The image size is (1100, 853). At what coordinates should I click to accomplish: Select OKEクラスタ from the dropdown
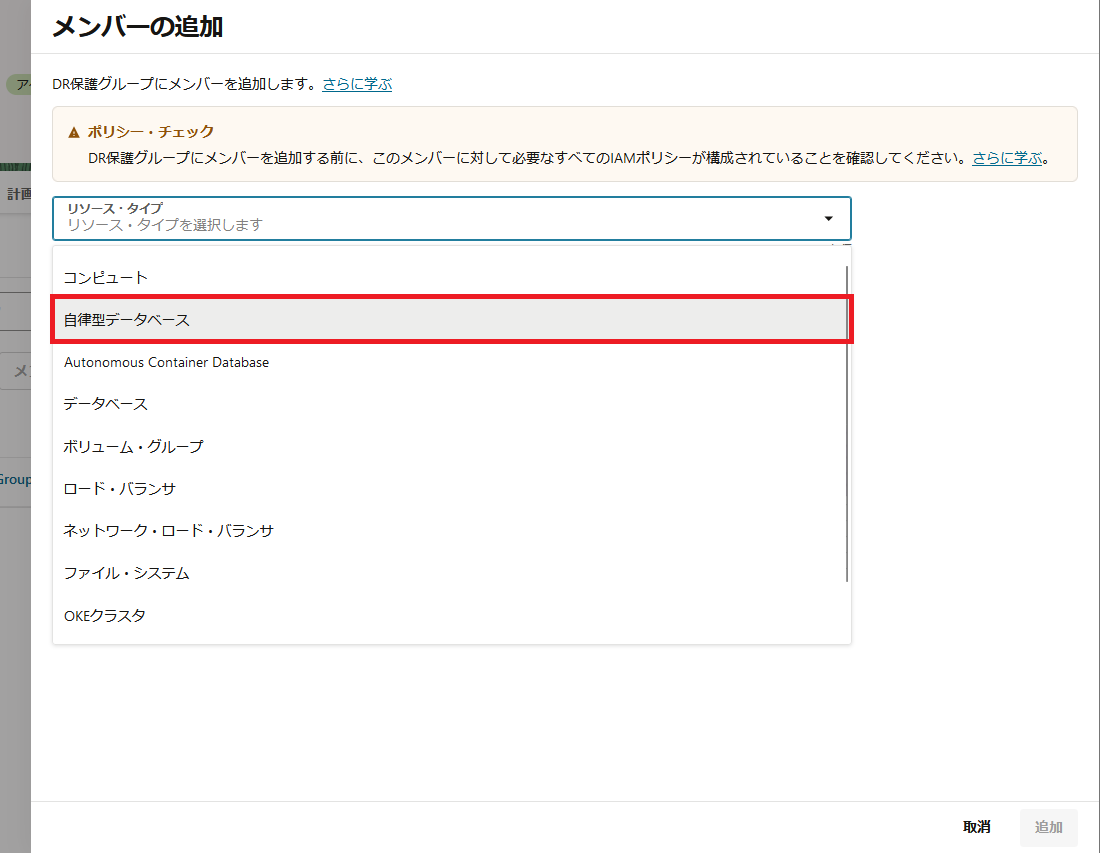click(104, 615)
